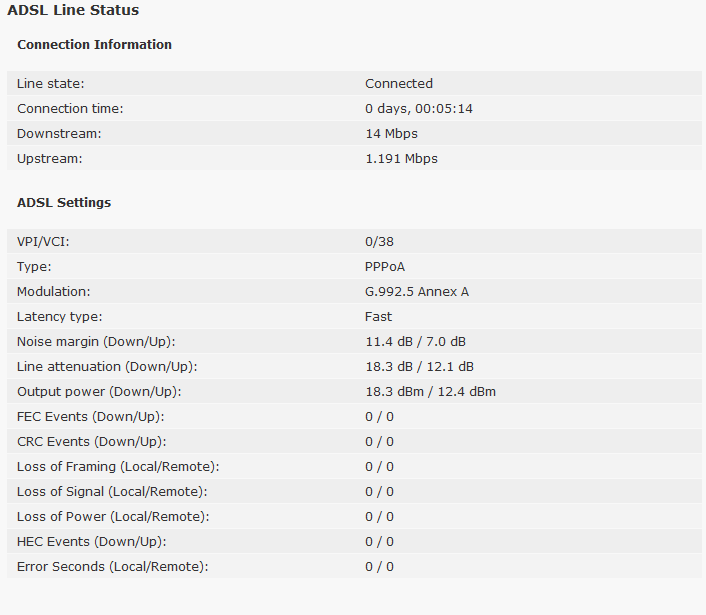Click the CRC Events (Down/Up) label
706x615 pixels.
coord(92,442)
